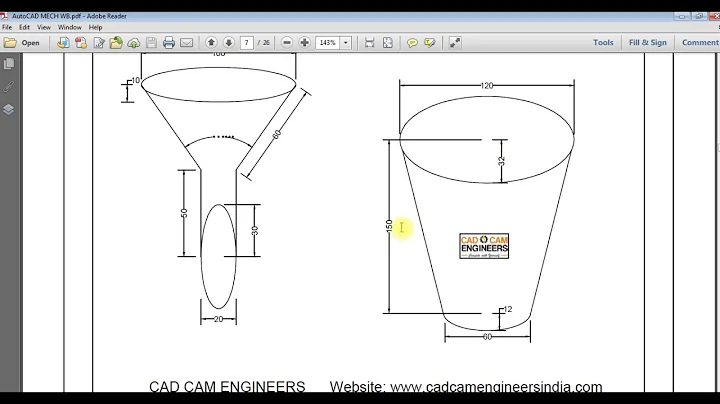Show attachments paperclip panel icon
This screenshot has height=404, width=720.
(x=9, y=86)
